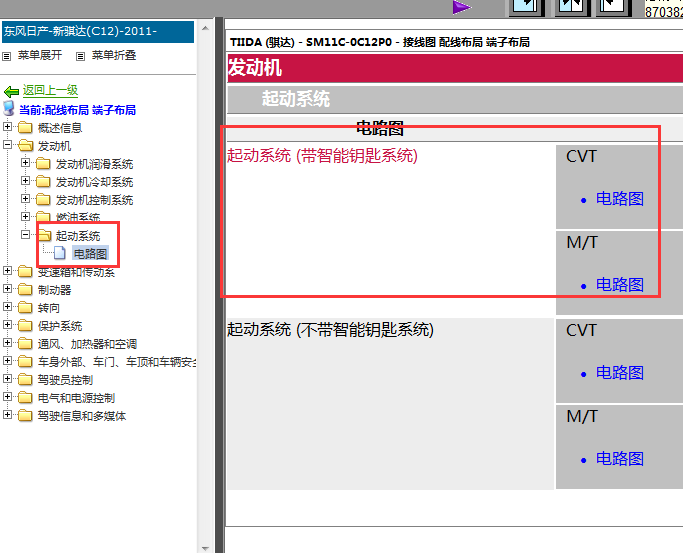Screen dimensions: 683x553
Task: Click the third pane layout icon in toolbar
Action: tap(614, 6)
